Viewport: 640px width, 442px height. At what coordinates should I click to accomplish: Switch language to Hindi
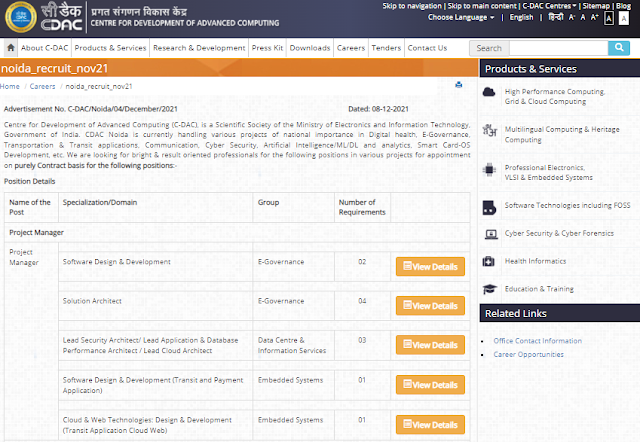click(556, 17)
